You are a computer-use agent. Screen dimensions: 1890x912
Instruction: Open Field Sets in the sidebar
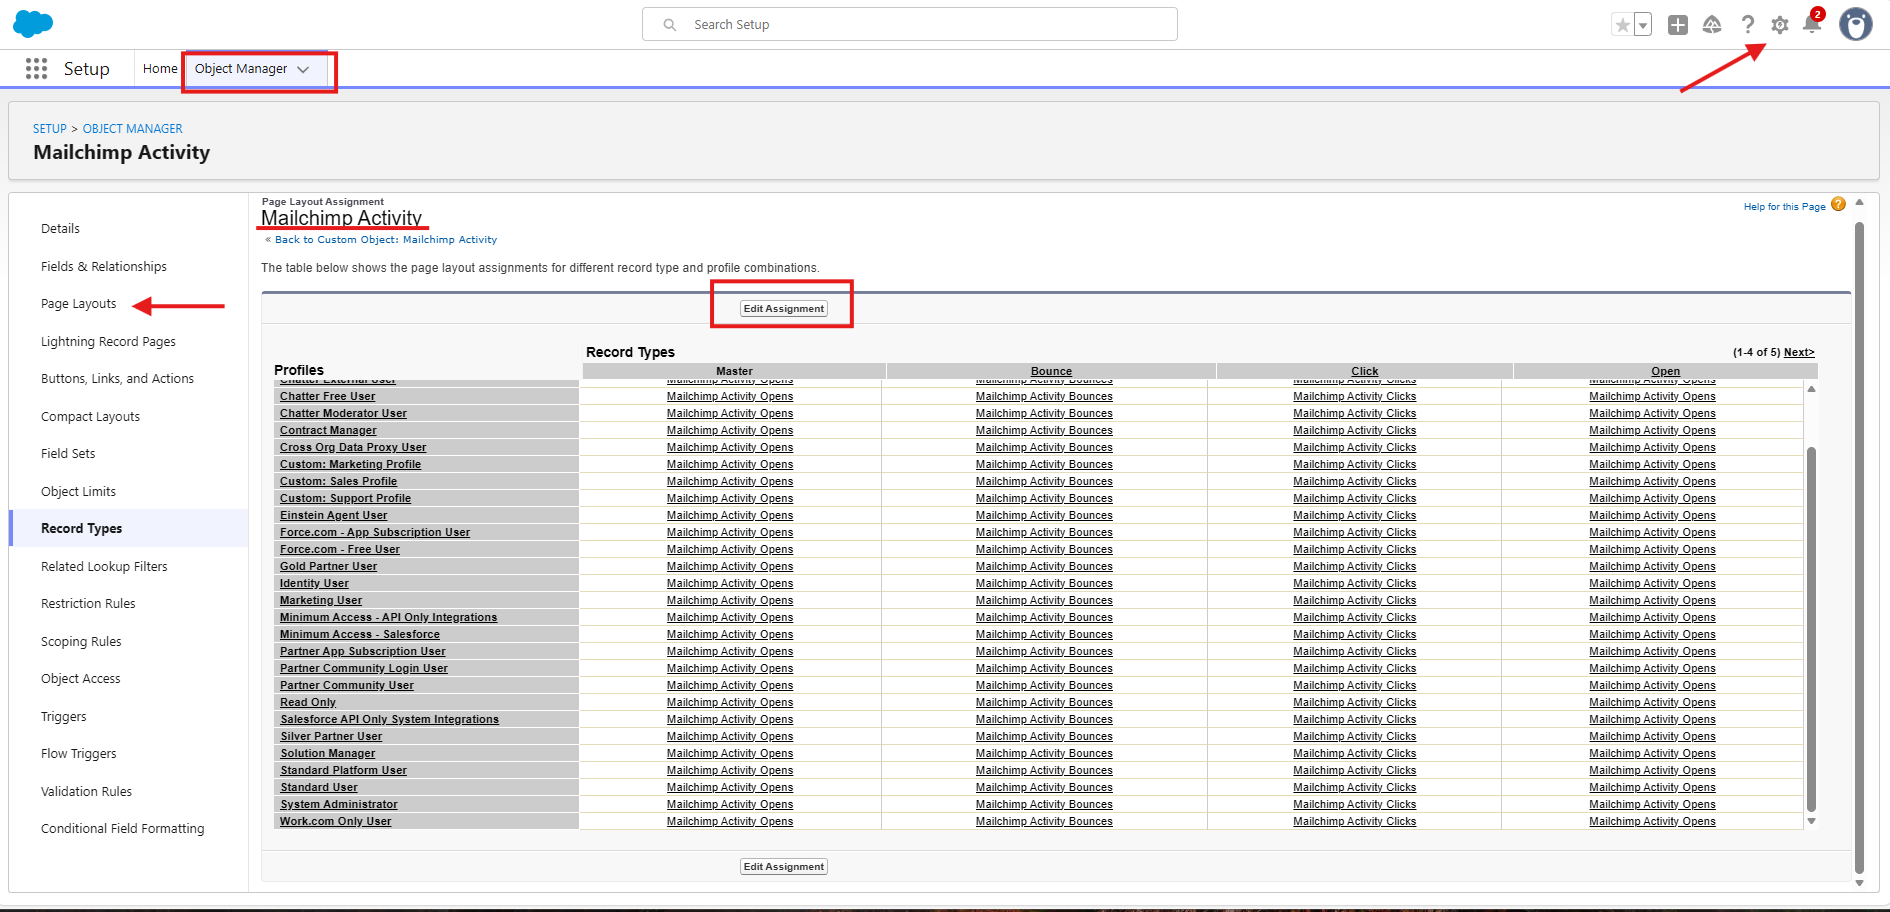pos(68,454)
